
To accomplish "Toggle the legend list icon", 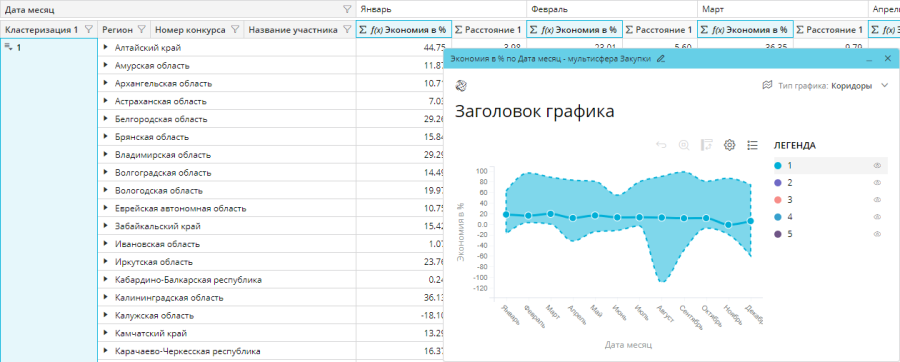I will (752, 145).
